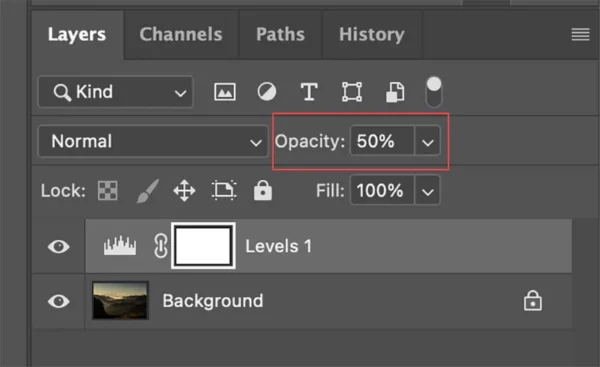Expand the Fill slider arrow
600x367 pixels.
point(427,191)
